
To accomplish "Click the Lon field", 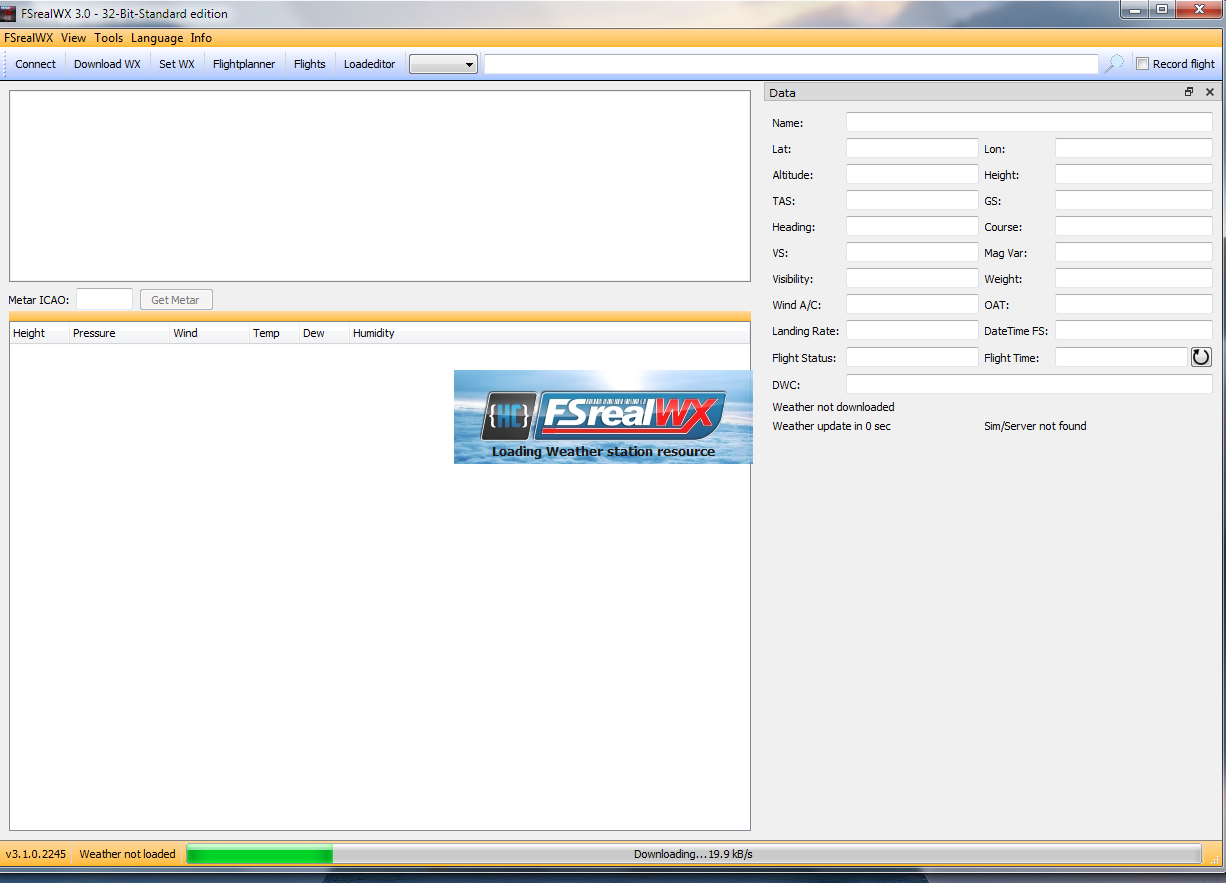I will [x=1134, y=148].
